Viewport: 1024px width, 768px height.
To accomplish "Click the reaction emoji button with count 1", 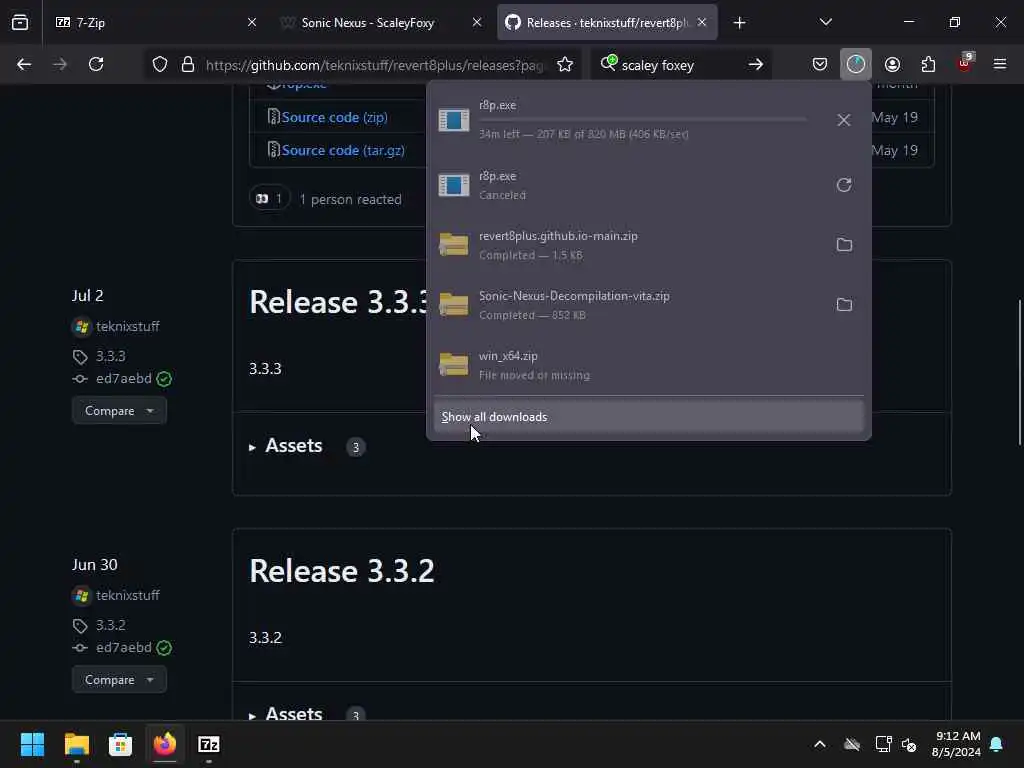I will [269, 199].
